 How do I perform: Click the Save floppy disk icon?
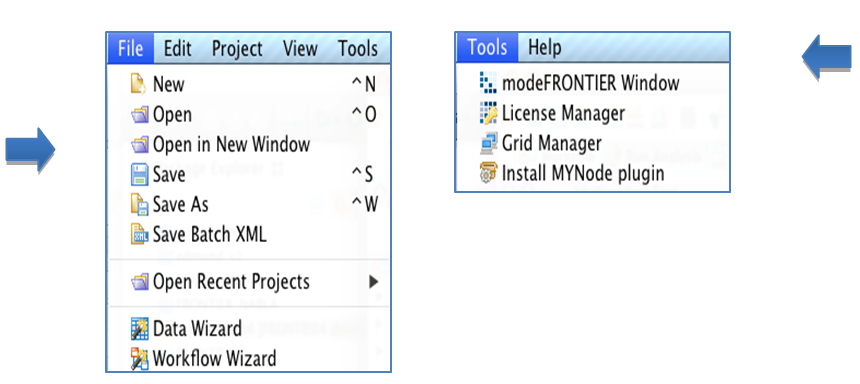(x=139, y=175)
